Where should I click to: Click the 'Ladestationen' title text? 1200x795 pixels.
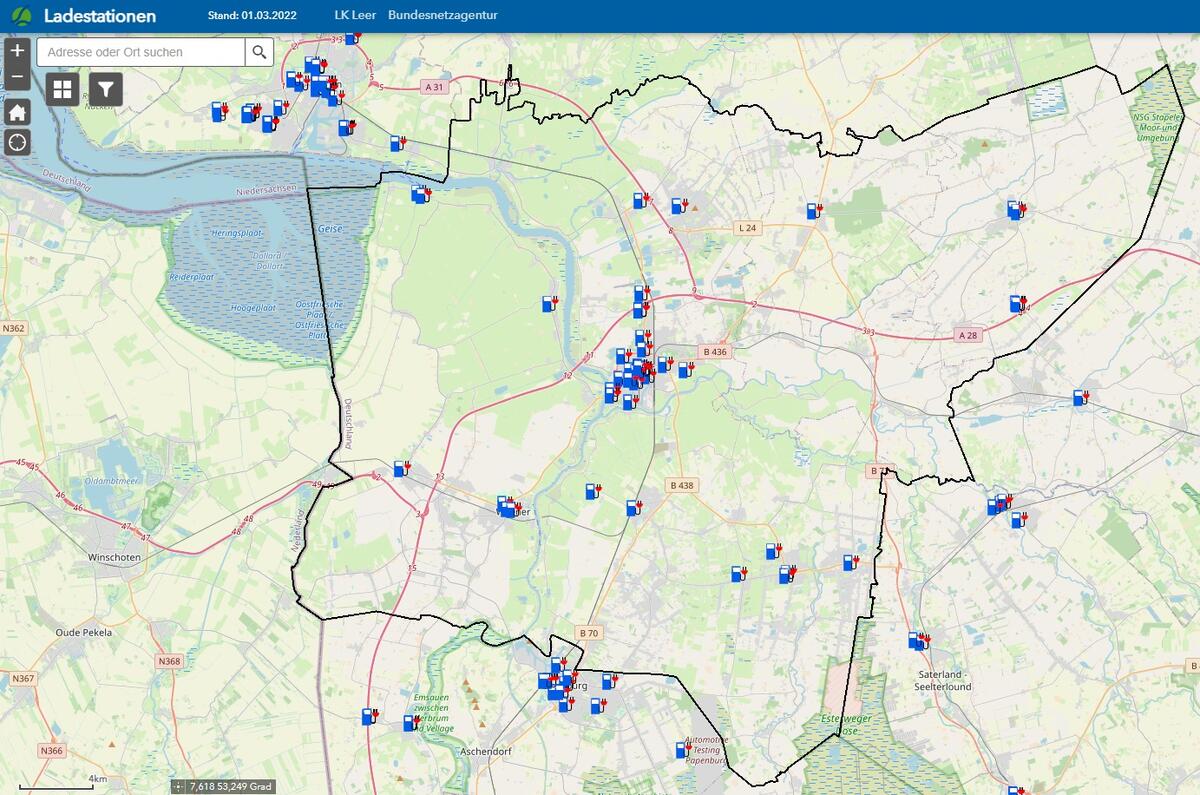point(100,16)
